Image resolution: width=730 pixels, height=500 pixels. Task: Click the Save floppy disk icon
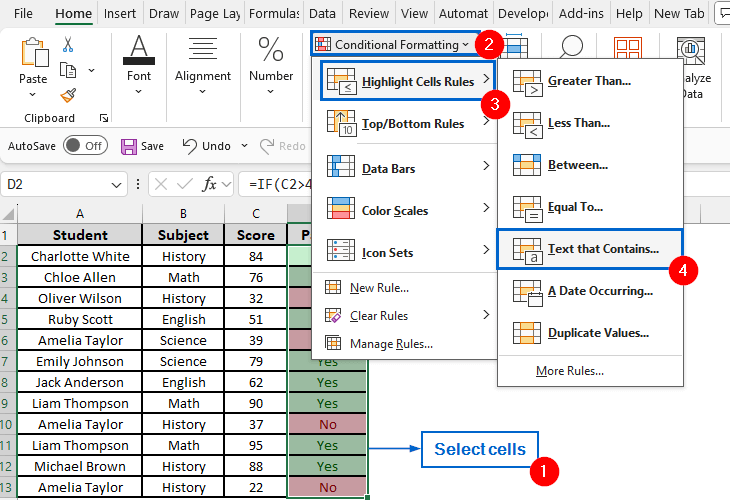tap(129, 146)
